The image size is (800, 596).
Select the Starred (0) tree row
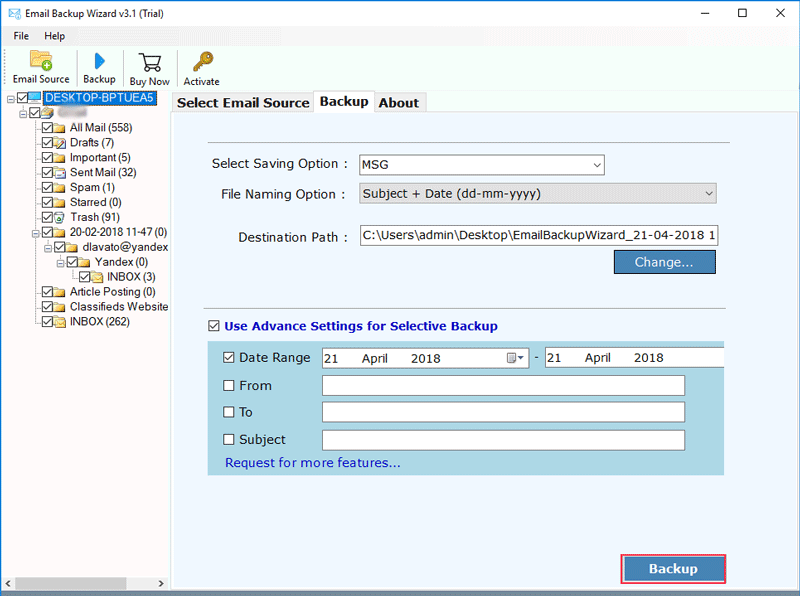[95, 202]
